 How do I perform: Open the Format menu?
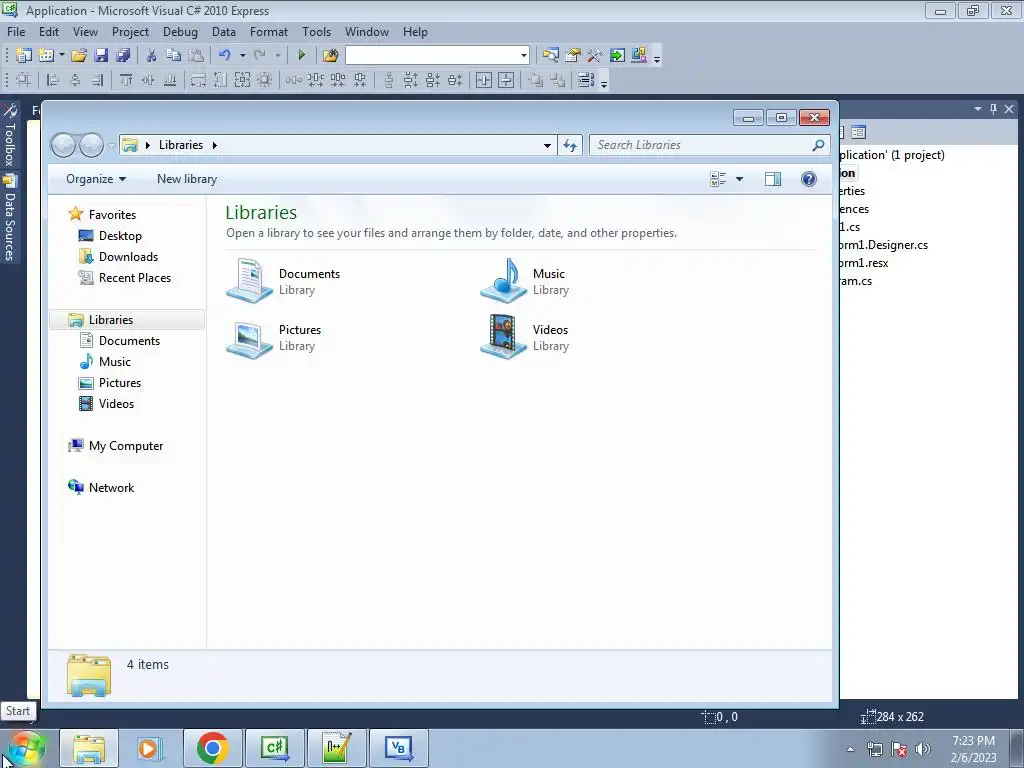268,31
